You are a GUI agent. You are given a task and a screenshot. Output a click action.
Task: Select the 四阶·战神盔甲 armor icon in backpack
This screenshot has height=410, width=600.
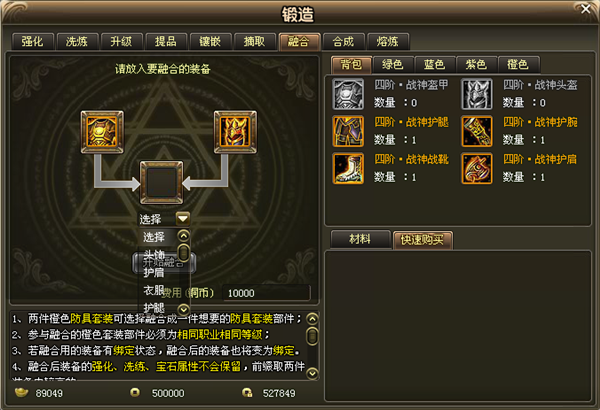coord(348,94)
